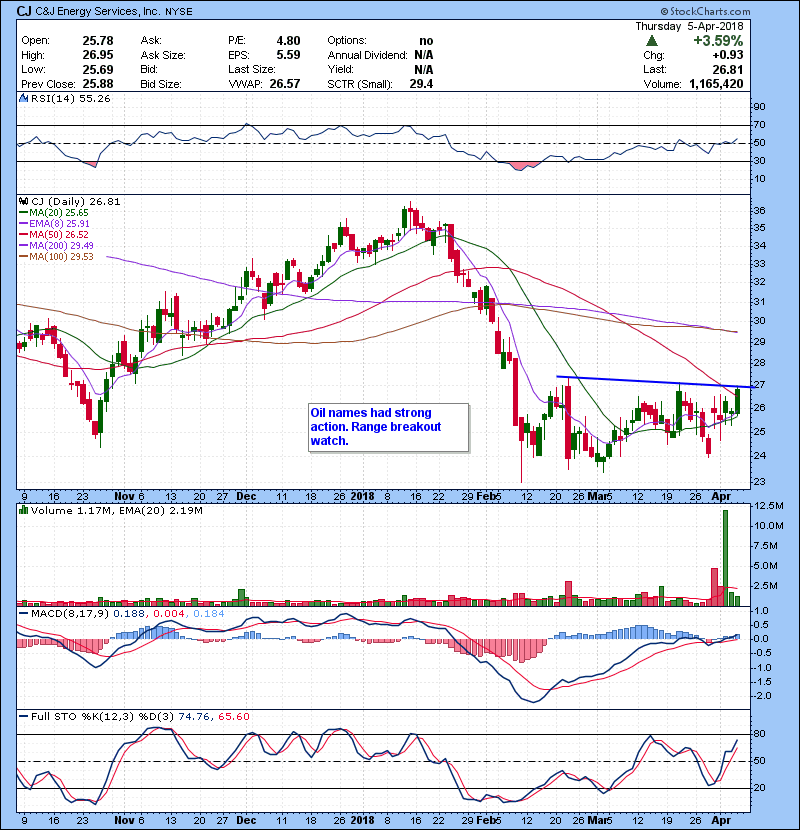Click the candlestick icon beside CJ (Daily)
This screenshot has height=830, width=800.
click(23, 202)
